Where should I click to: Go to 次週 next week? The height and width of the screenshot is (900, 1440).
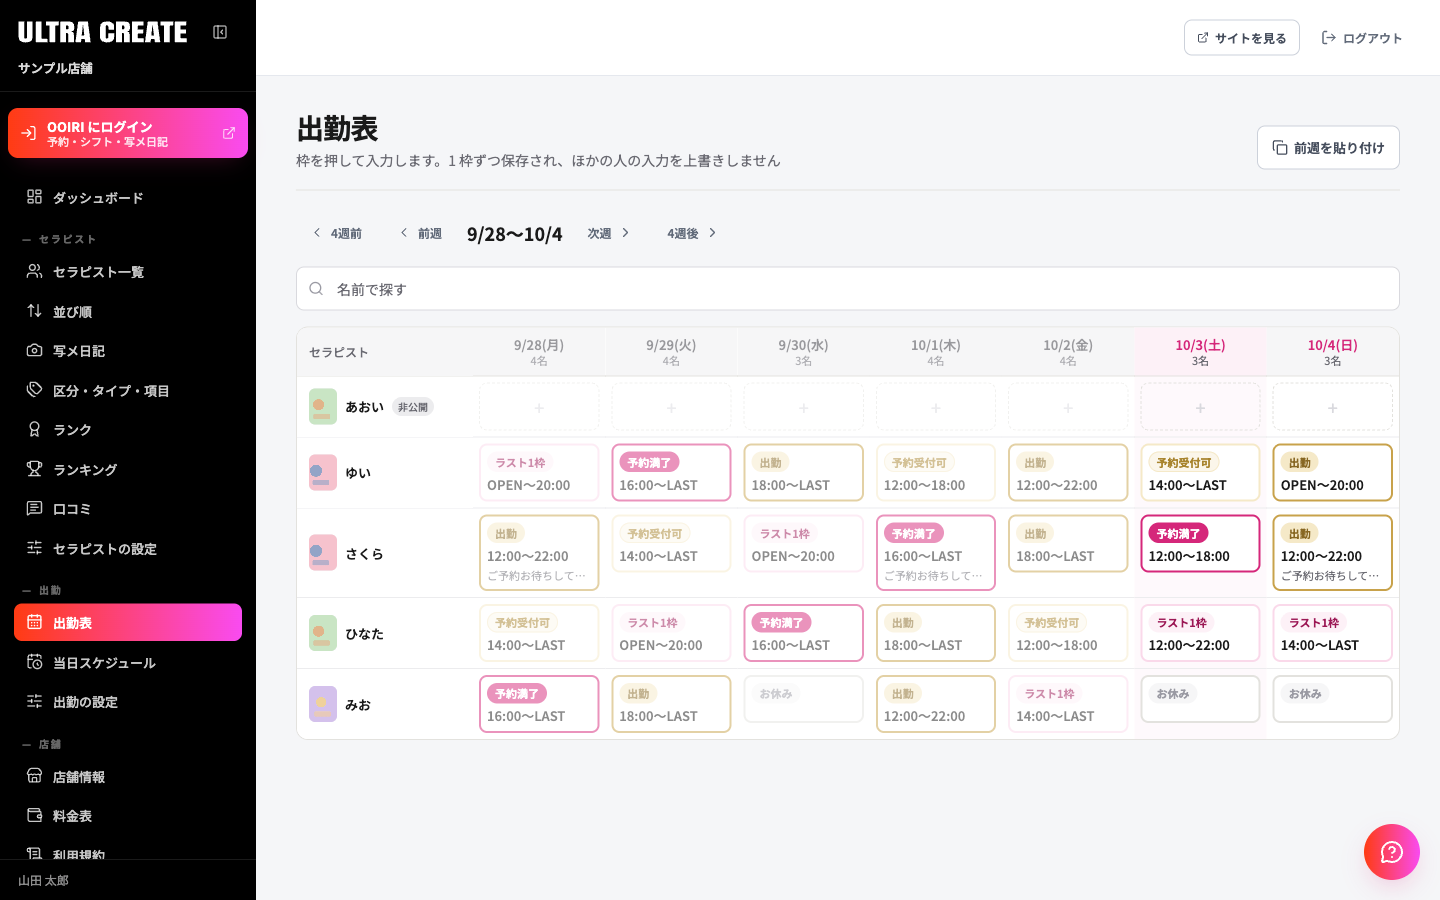(608, 233)
